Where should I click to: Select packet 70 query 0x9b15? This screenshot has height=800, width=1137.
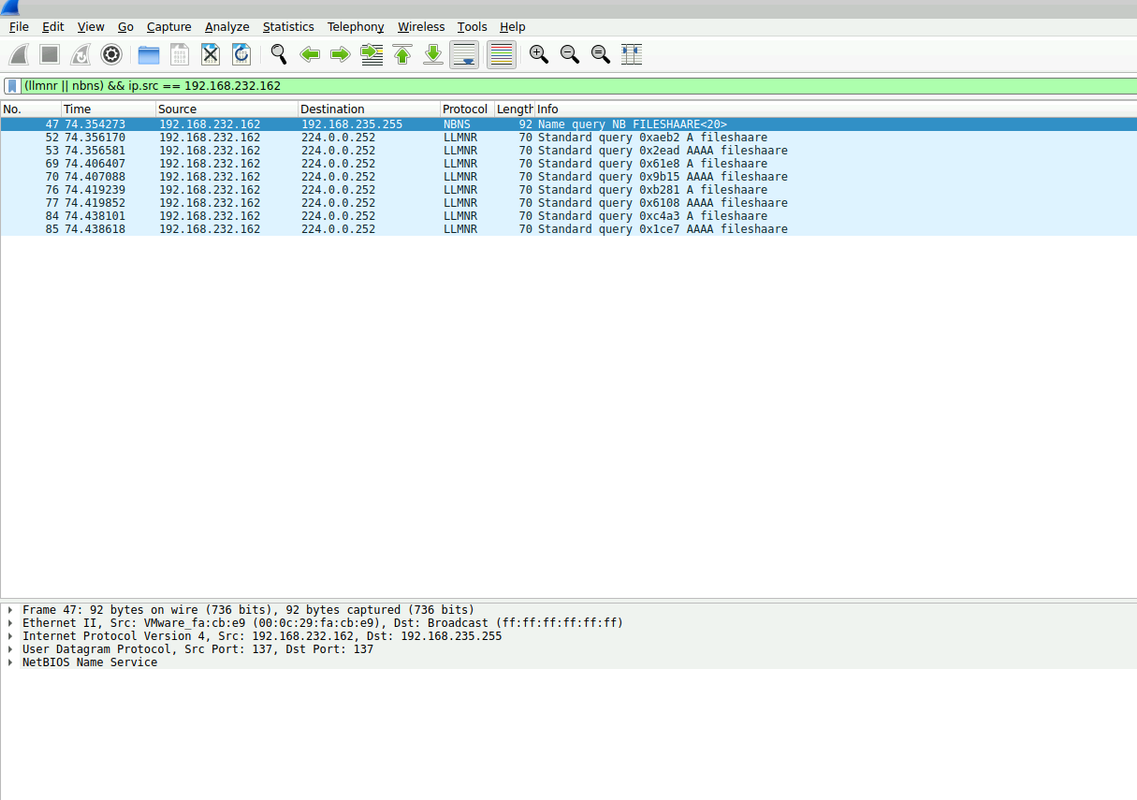[568, 176]
